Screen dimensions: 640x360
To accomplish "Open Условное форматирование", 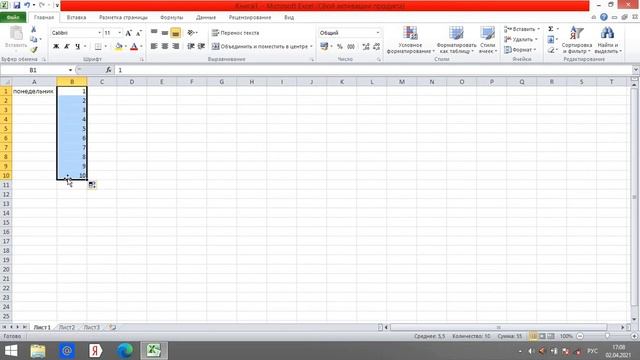I will [x=410, y=40].
